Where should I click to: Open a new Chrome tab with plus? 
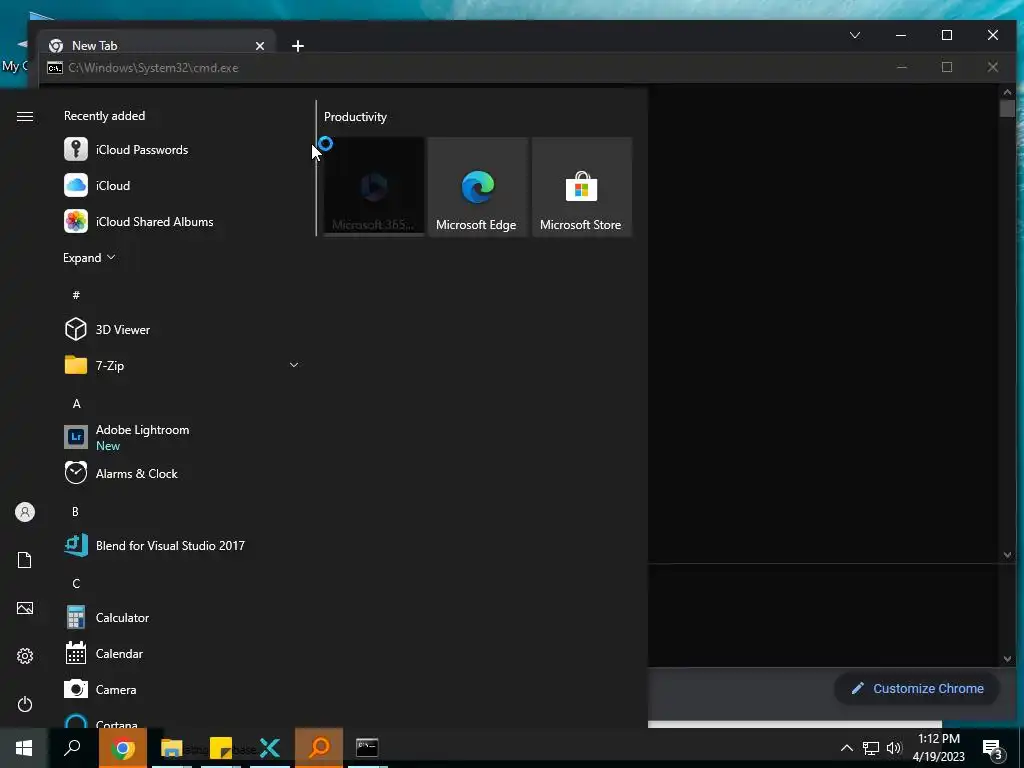[x=298, y=46]
